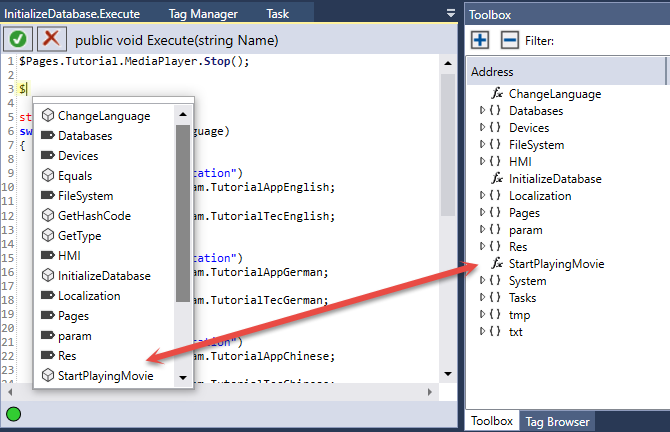Choose GetHashCode from autocomplete popup
The height and width of the screenshot is (432, 670).
pyautogui.click(x=94, y=215)
